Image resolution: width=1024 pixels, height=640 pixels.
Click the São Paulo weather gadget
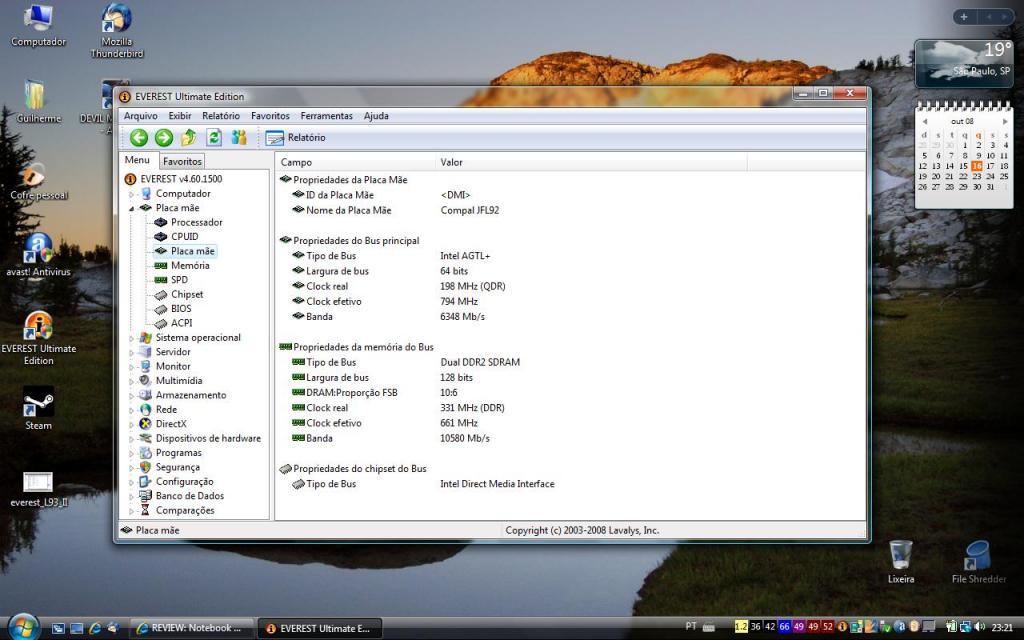[964, 63]
